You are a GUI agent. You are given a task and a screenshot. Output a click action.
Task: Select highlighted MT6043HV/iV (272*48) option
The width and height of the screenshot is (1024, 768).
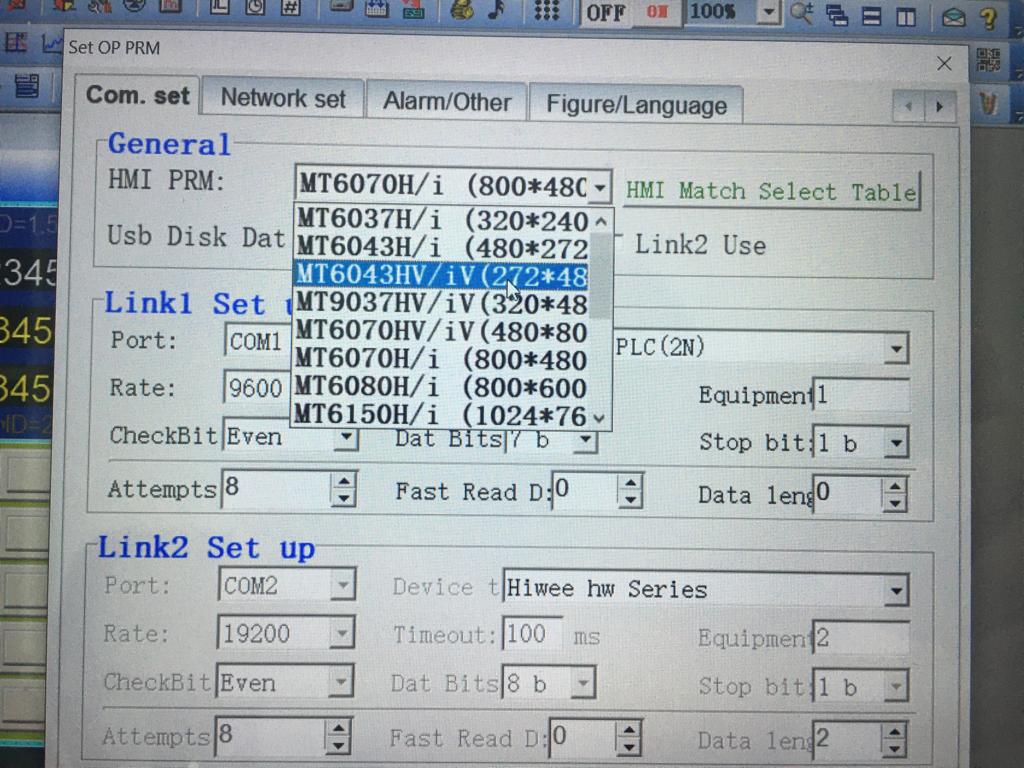442,276
